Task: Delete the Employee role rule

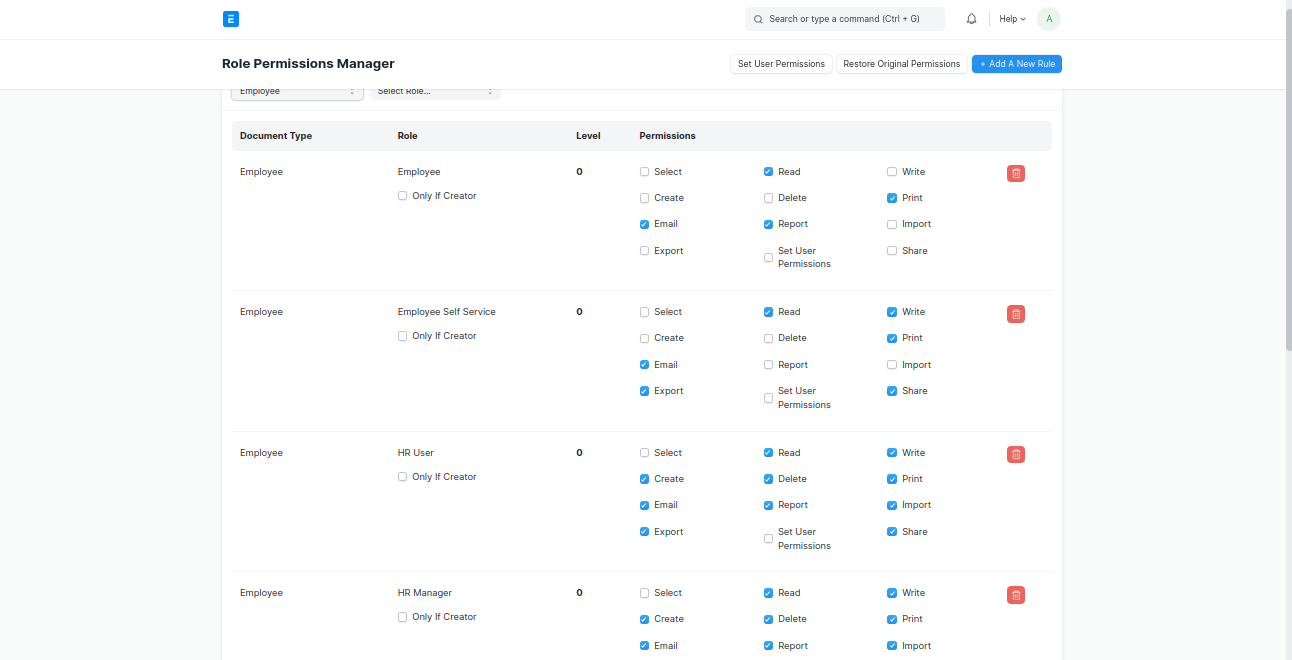Action: pyautogui.click(x=1016, y=173)
